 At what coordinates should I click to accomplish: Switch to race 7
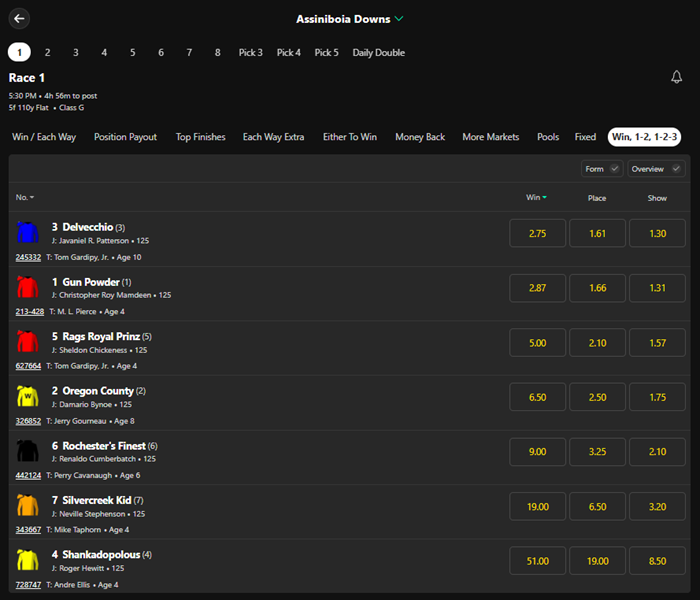pyautogui.click(x=189, y=52)
